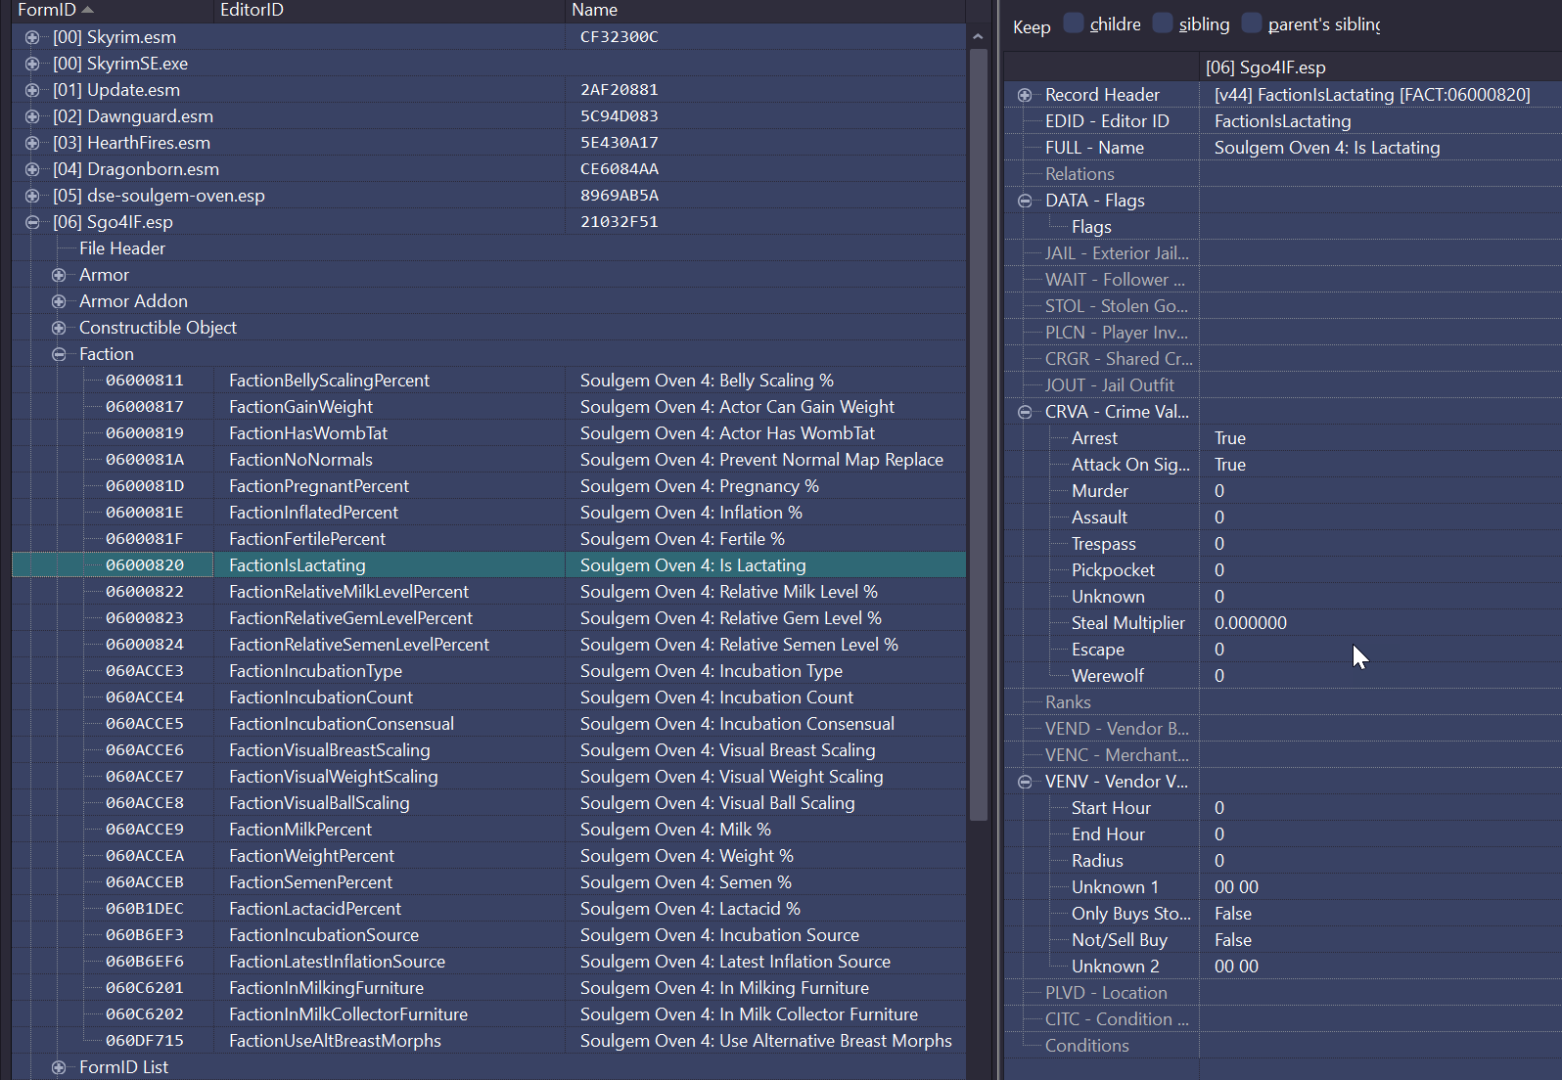Sort by the FormID column header
This screenshot has height=1080, width=1562.
coord(112,10)
